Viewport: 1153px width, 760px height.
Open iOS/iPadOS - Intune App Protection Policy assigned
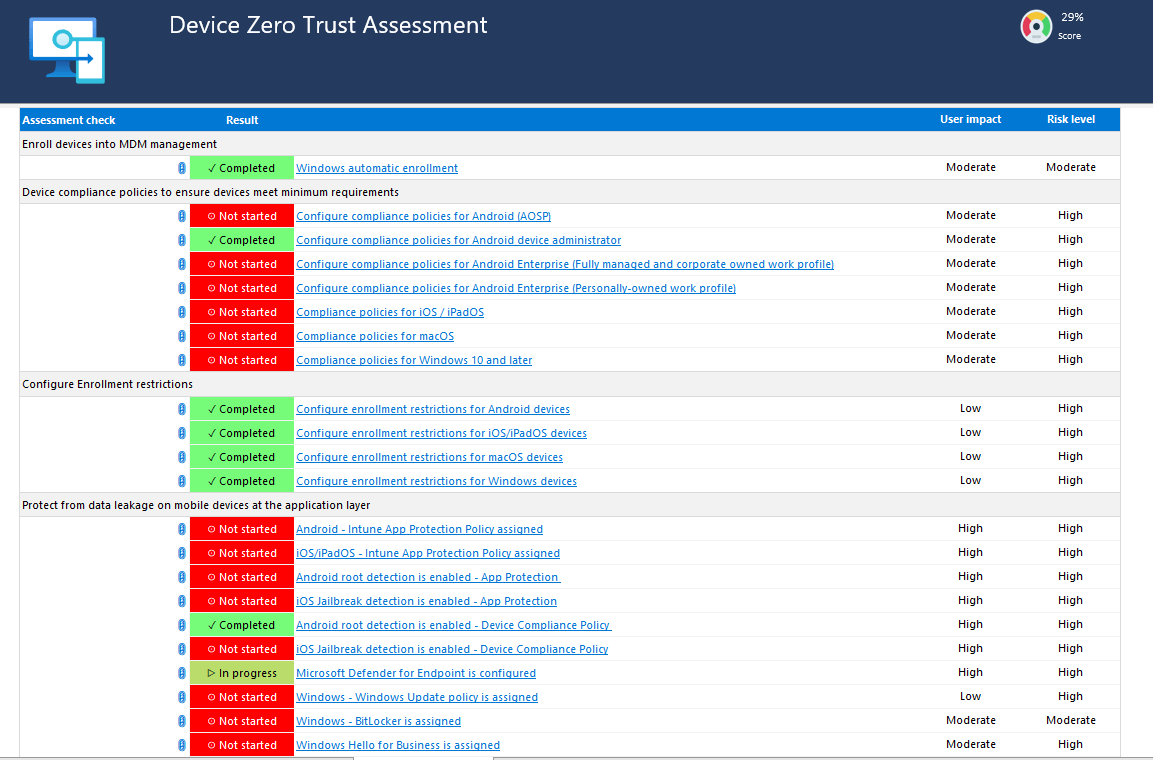pos(428,553)
